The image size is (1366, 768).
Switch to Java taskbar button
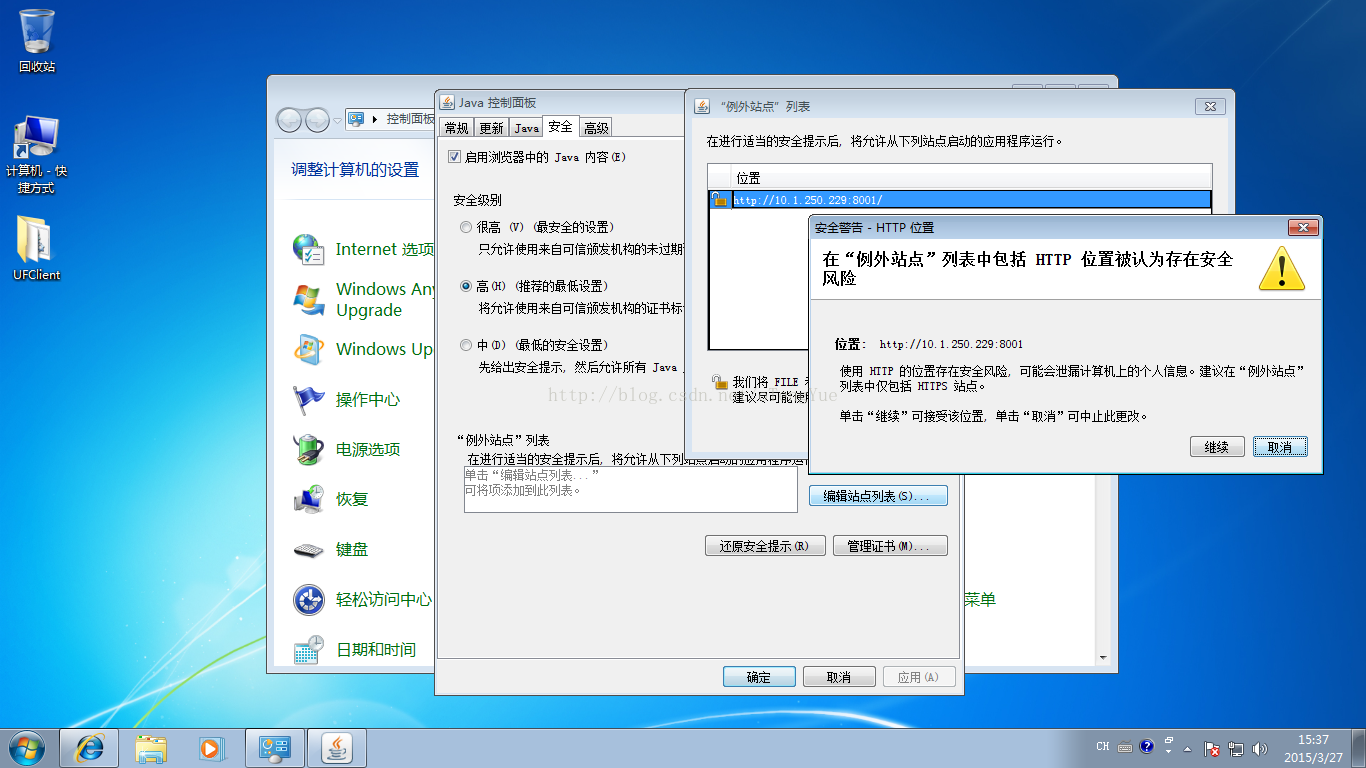coord(337,748)
